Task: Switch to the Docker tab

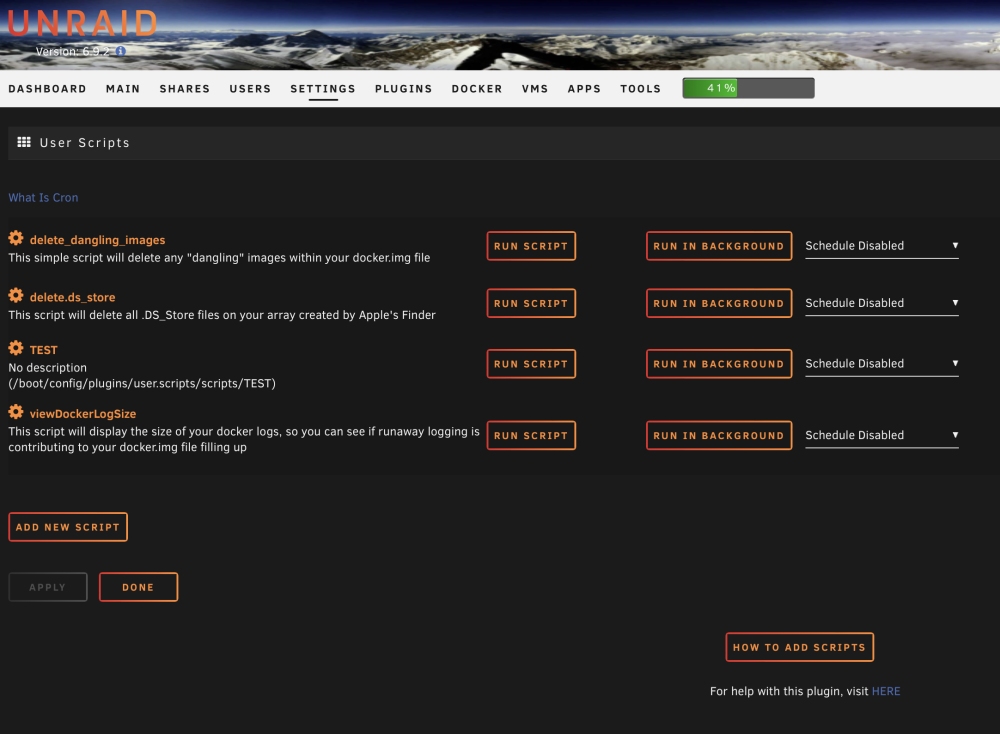Action: pos(477,89)
